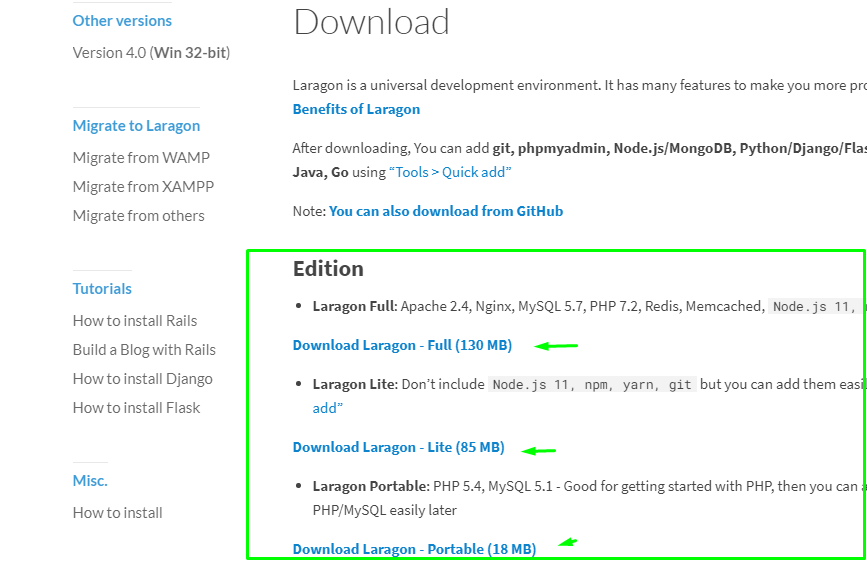Open How to install Django tutorial
This screenshot has height=567, width=867.
(x=142, y=378)
